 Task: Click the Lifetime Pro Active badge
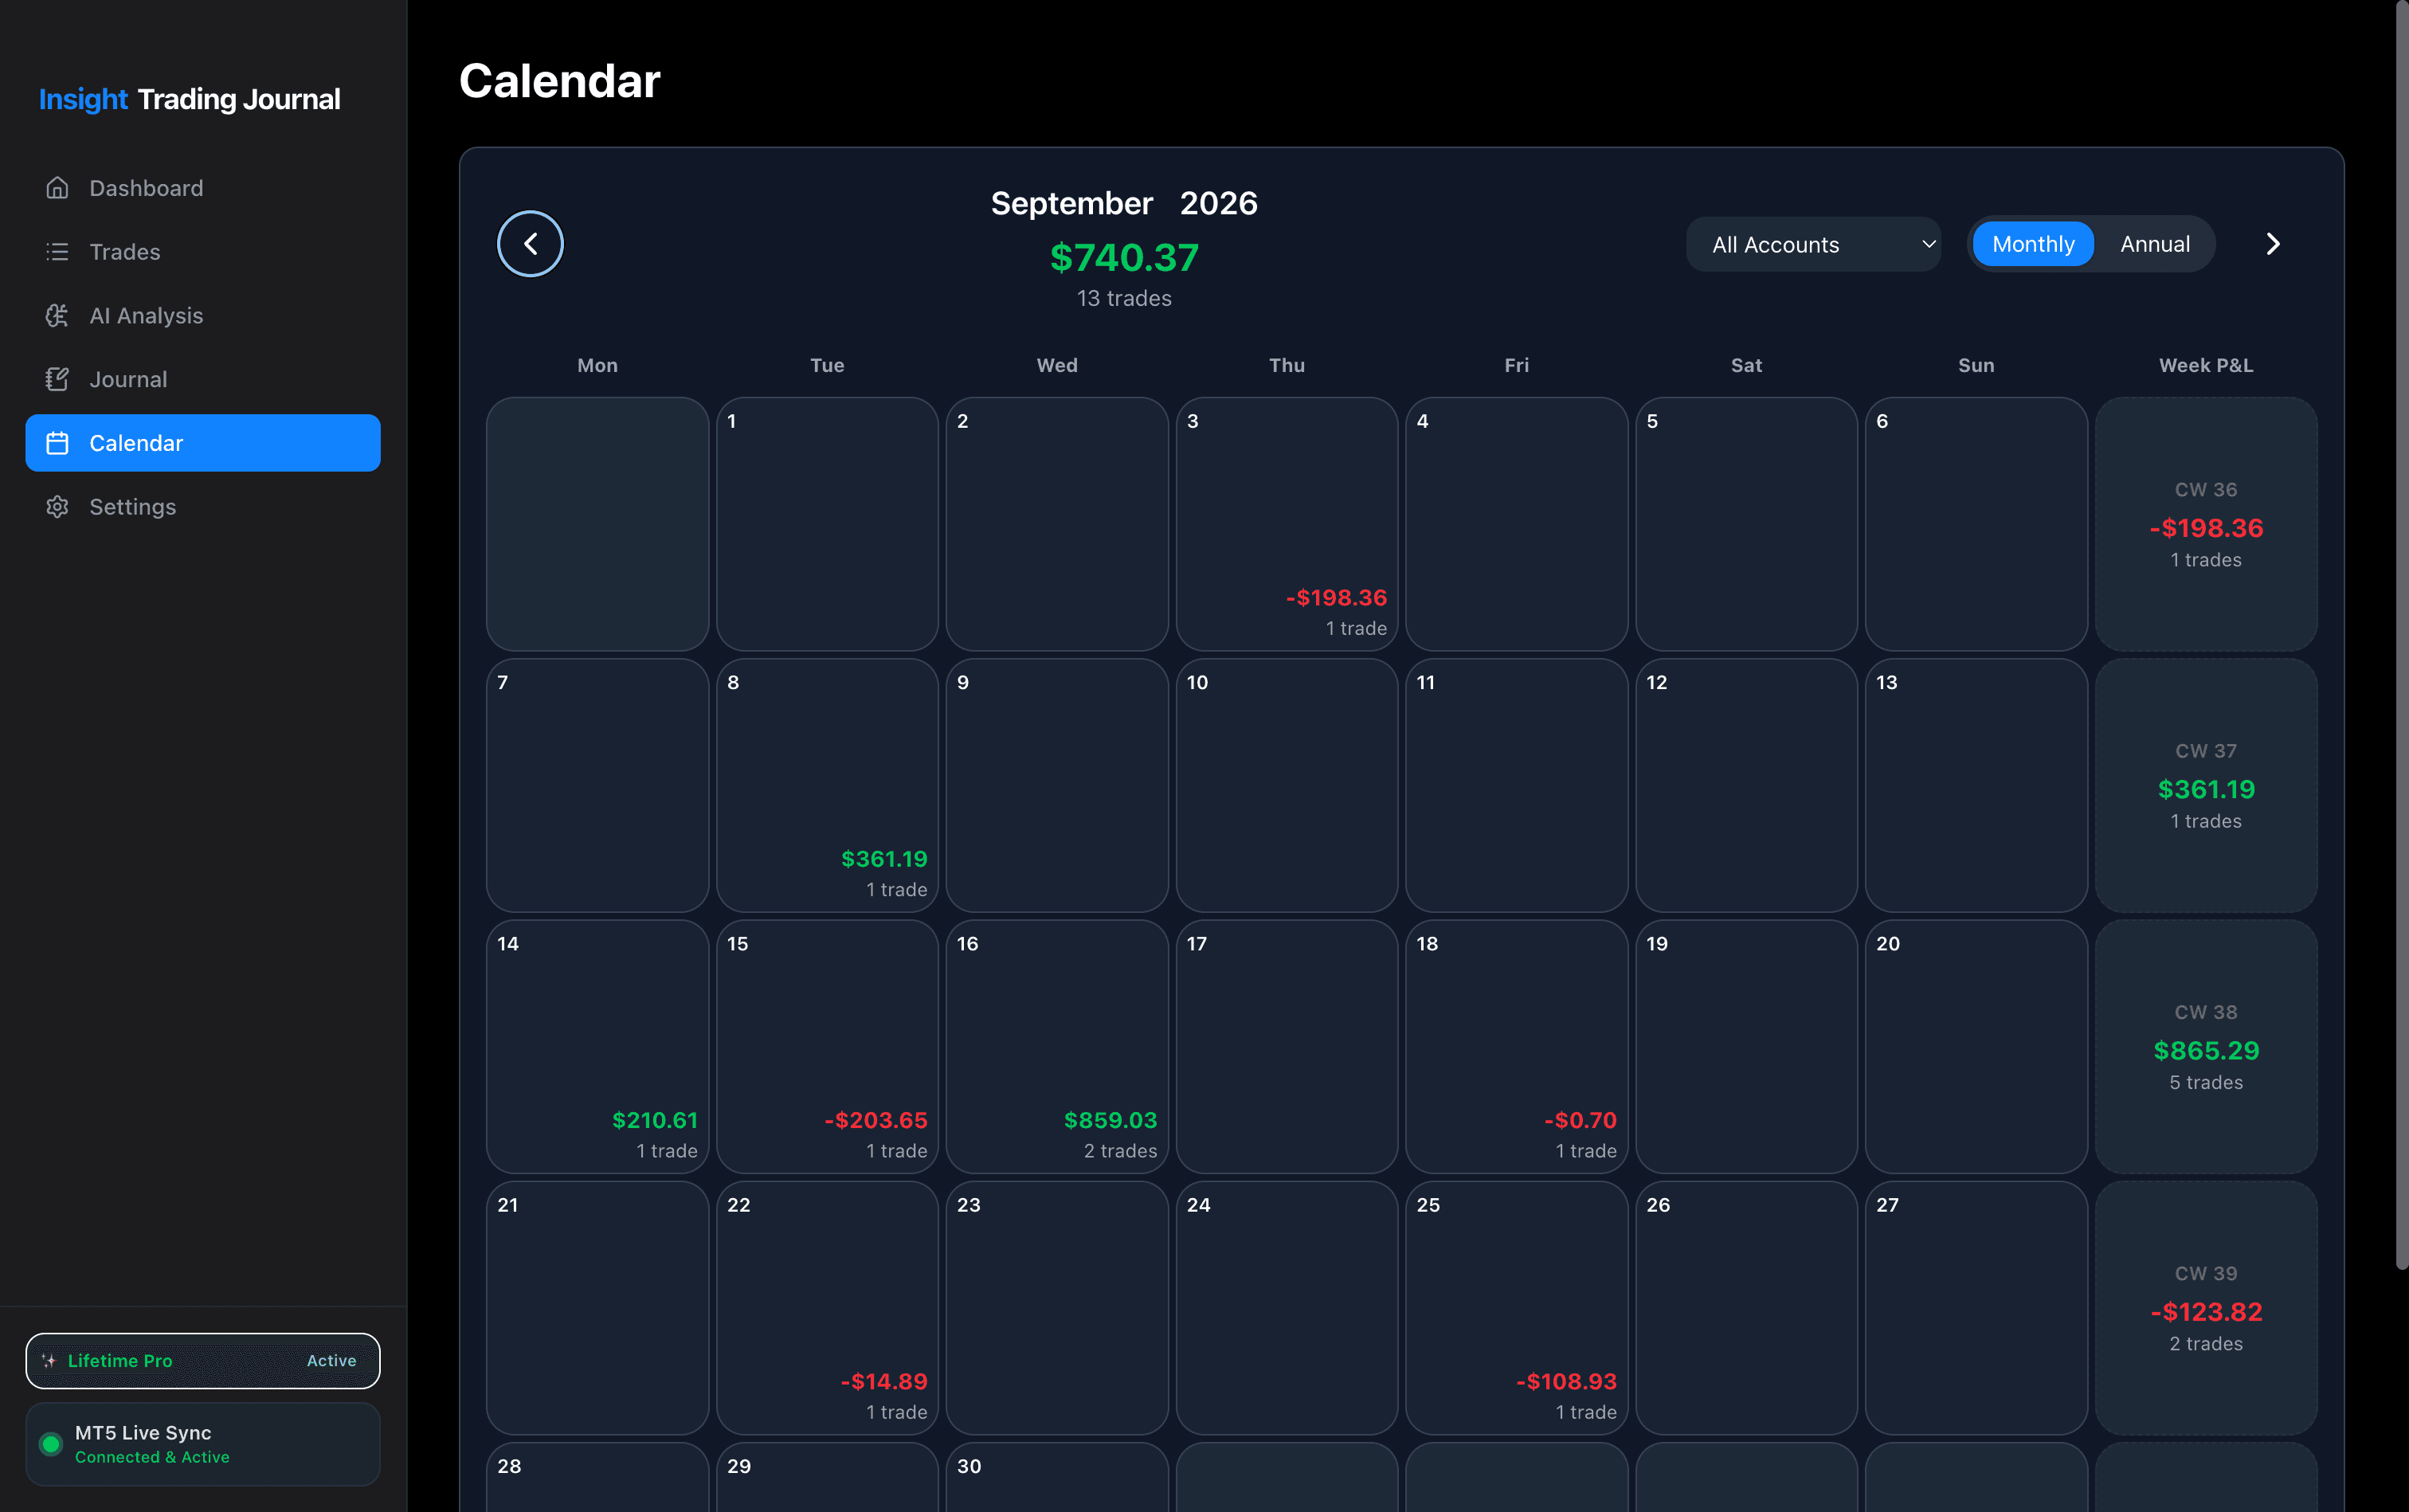(203, 1360)
